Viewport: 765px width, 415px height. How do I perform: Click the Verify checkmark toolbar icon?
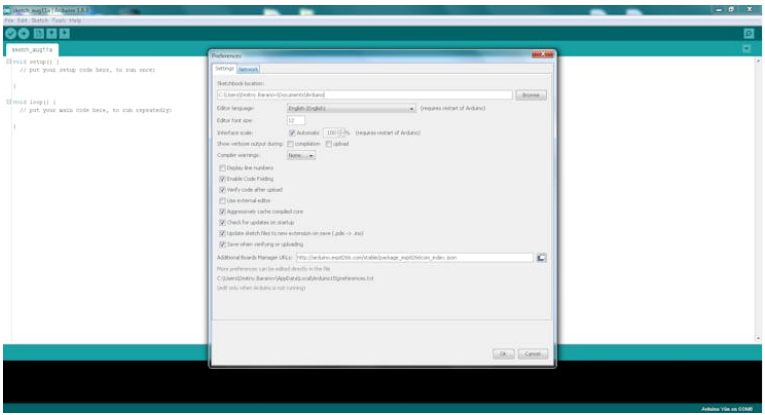pyautogui.click(x=9, y=33)
